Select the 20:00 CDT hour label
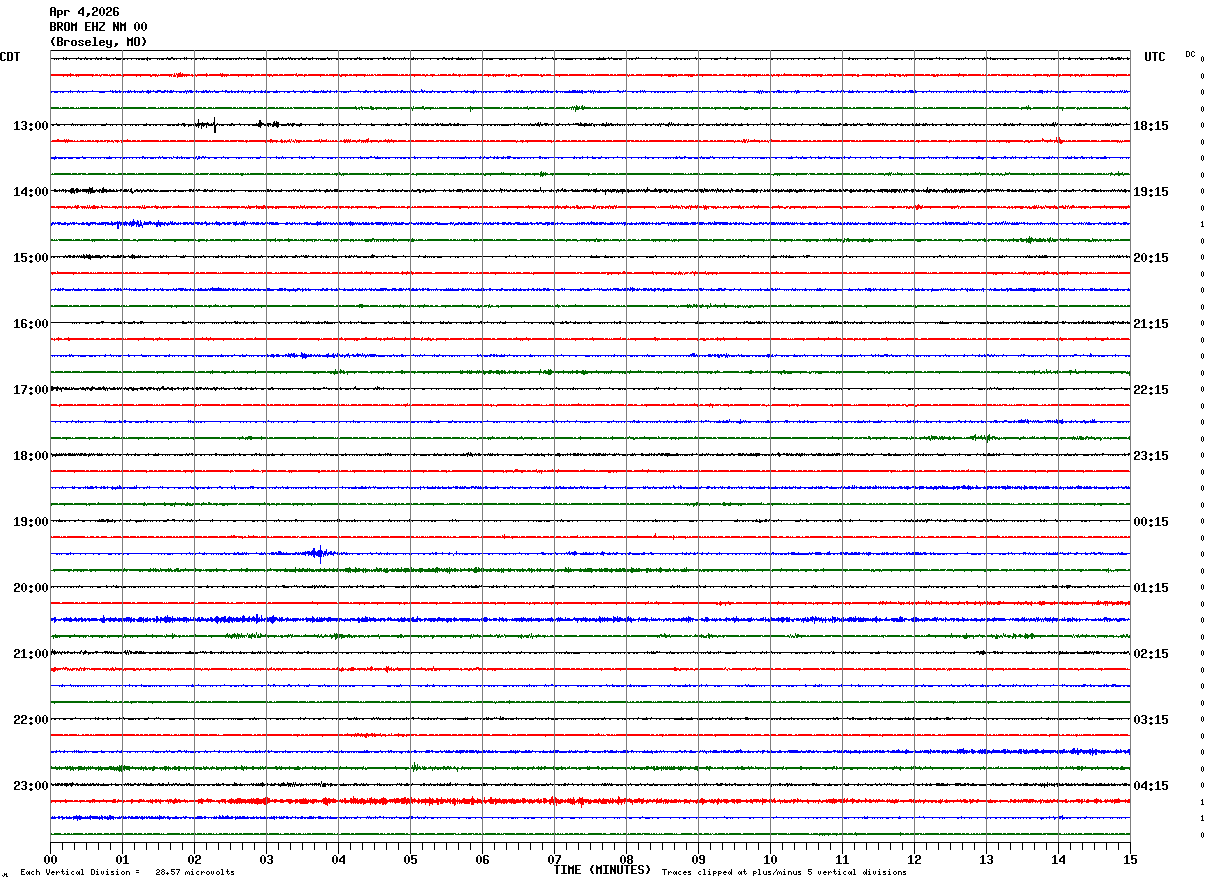Viewport: 1210px width, 886px height. [30, 588]
